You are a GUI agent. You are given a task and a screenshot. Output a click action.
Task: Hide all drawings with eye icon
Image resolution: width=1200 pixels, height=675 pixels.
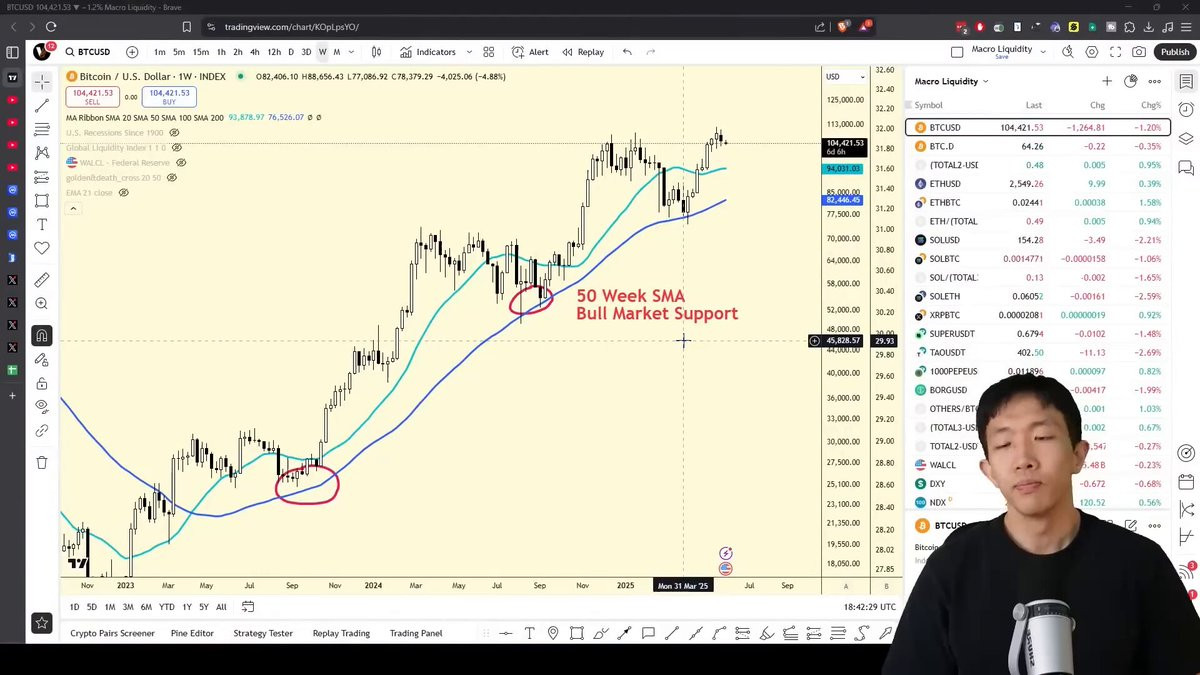click(42, 407)
